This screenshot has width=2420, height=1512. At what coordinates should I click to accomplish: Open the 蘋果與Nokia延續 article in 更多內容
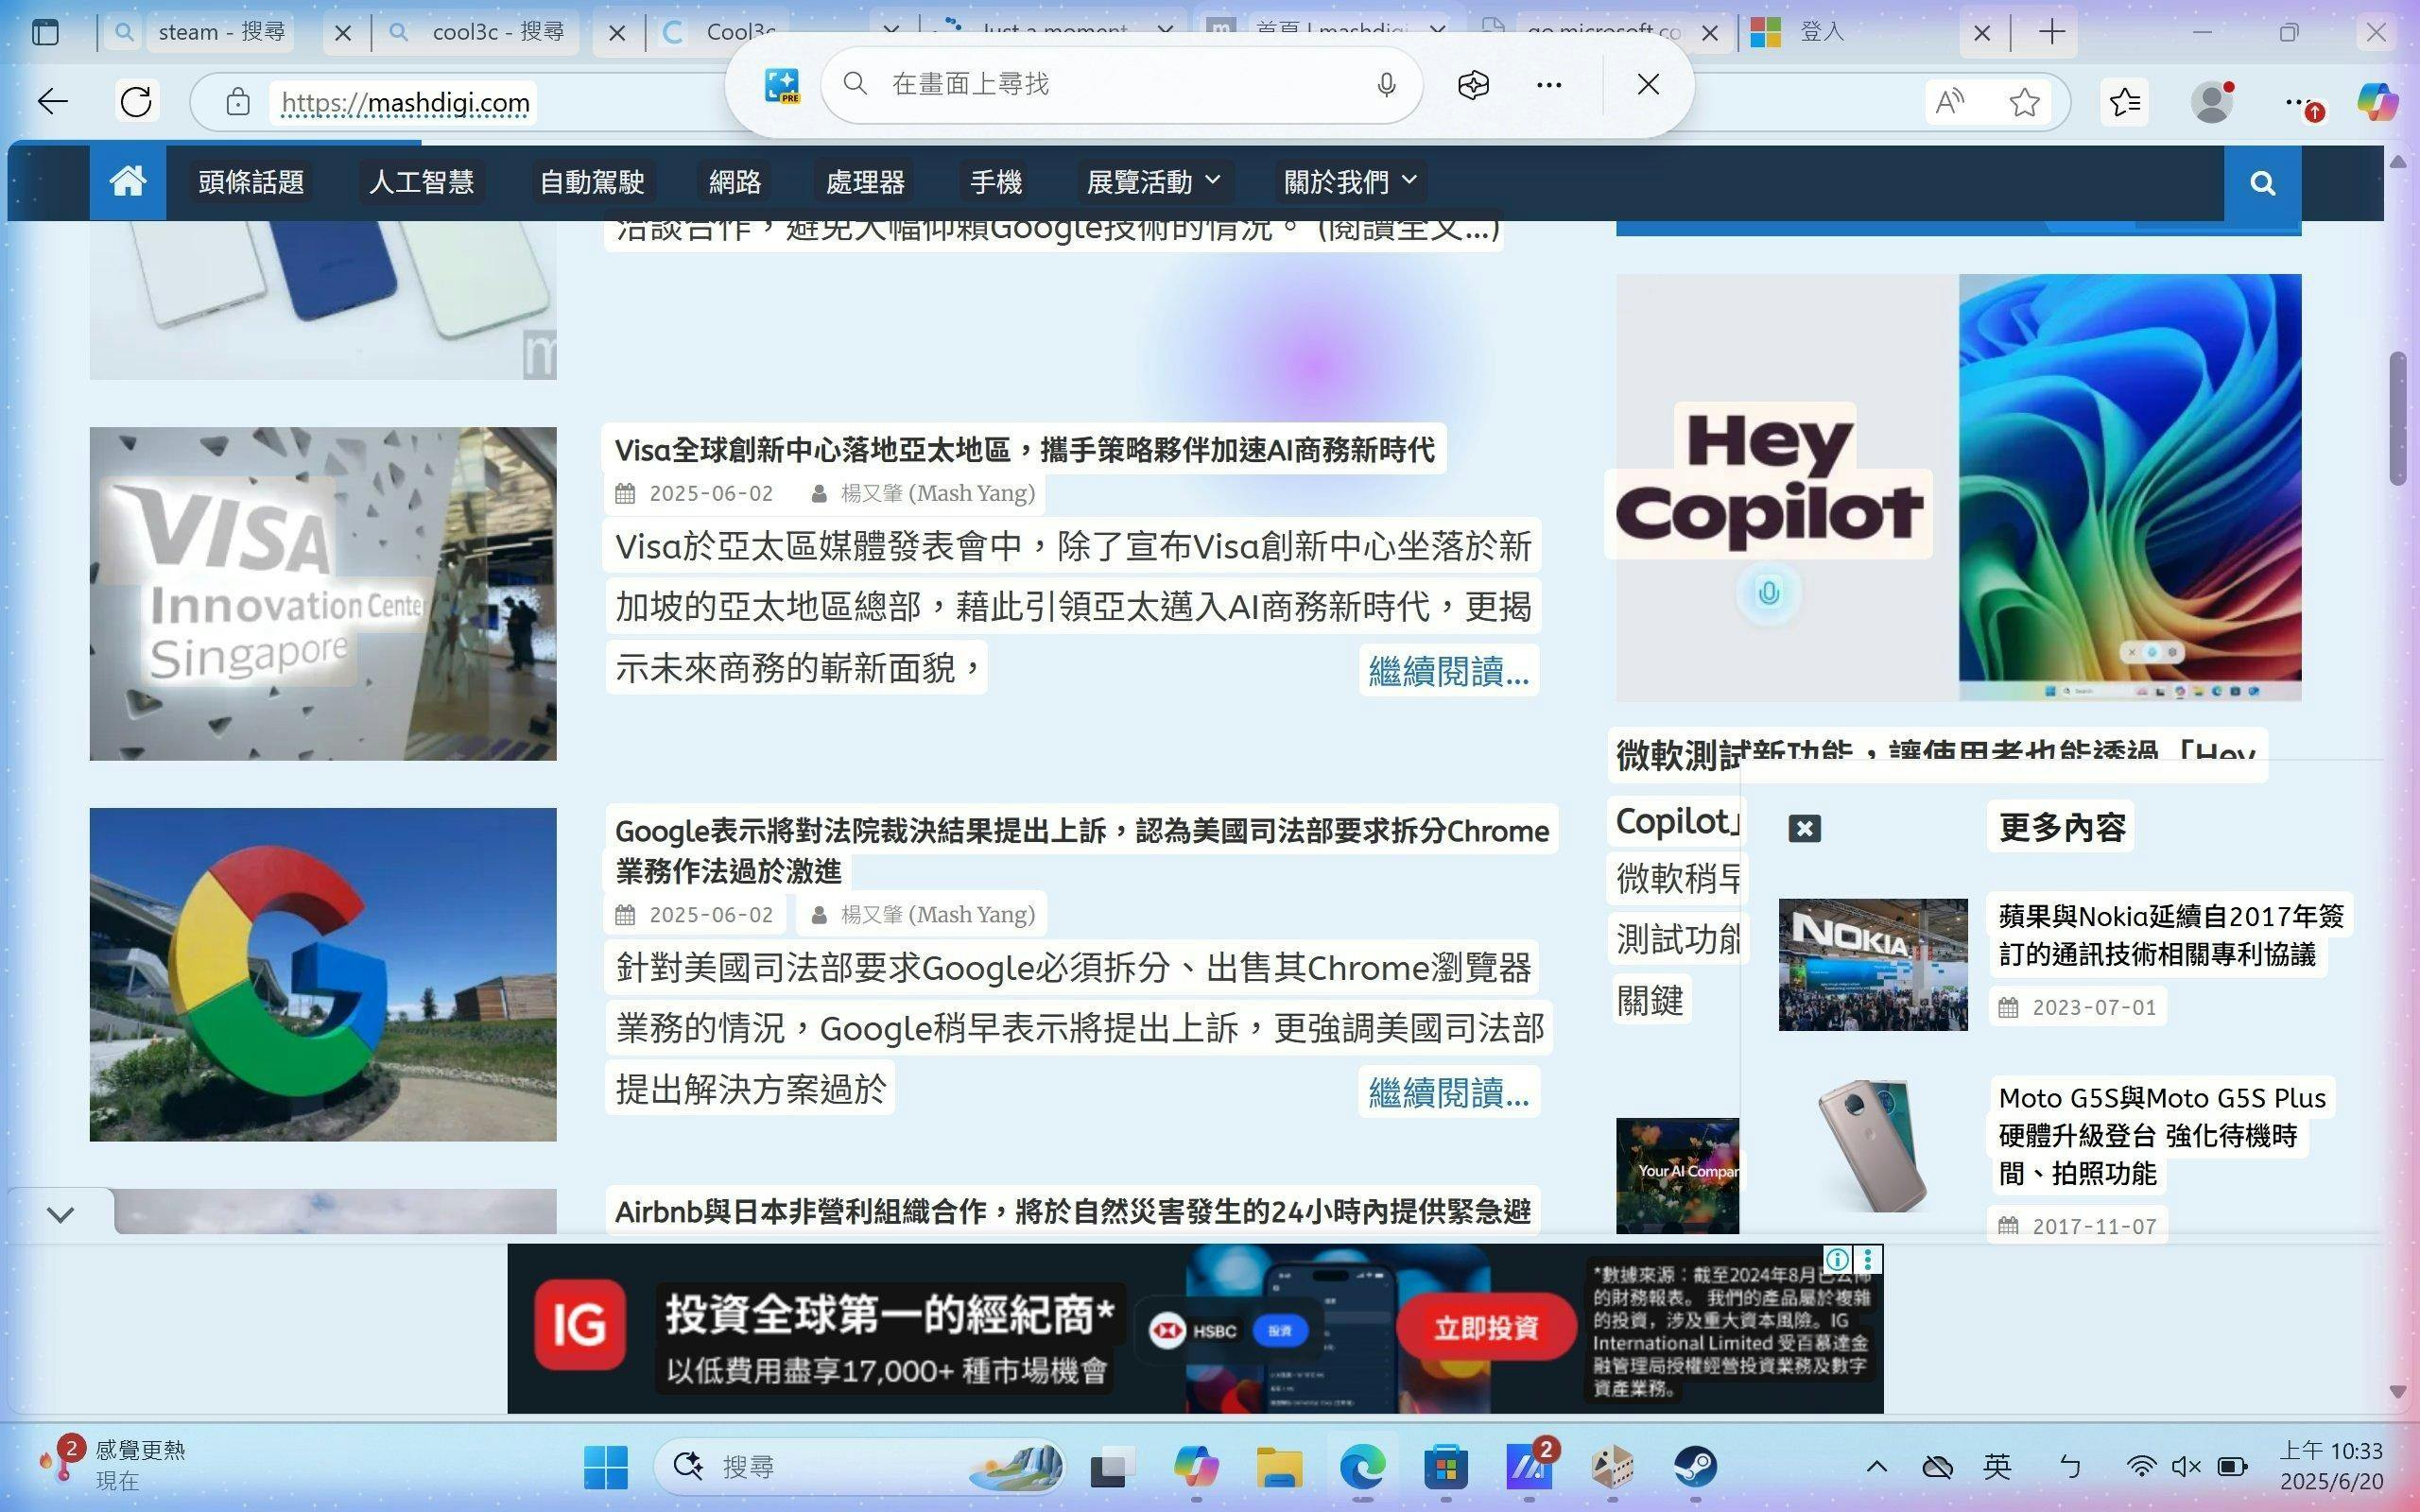coord(2170,934)
